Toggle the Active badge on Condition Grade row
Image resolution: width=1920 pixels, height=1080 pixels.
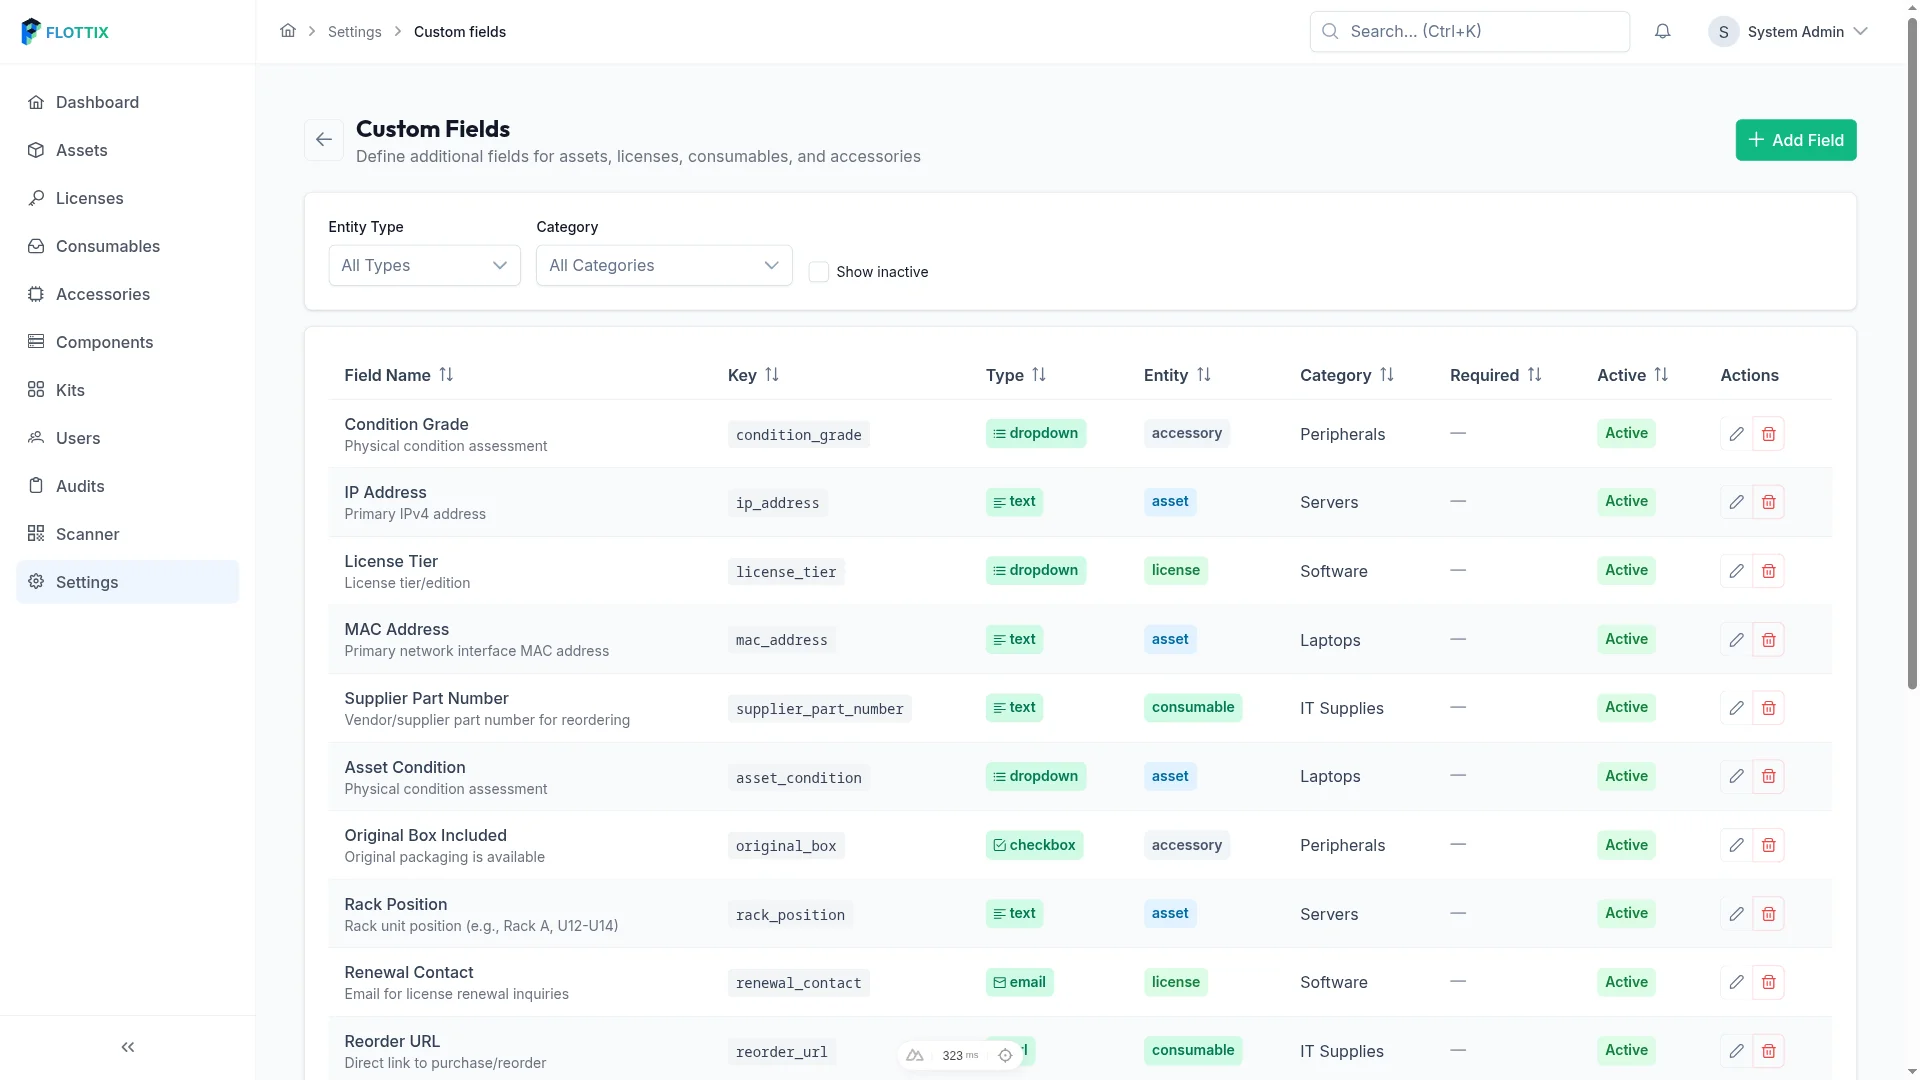pos(1625,433)
